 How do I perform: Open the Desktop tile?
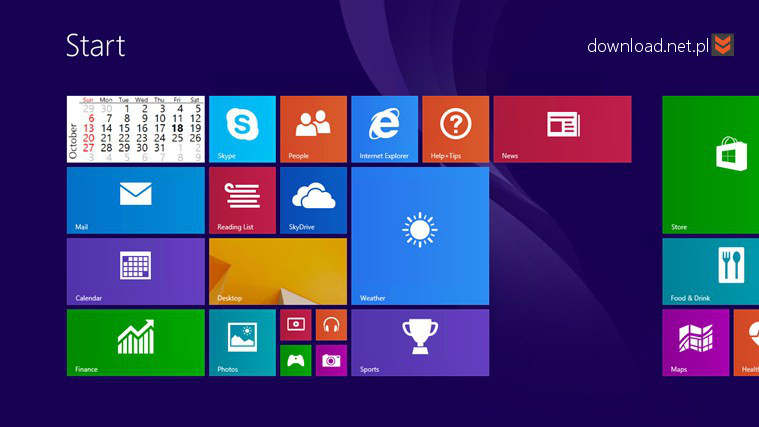coord(278,272)
